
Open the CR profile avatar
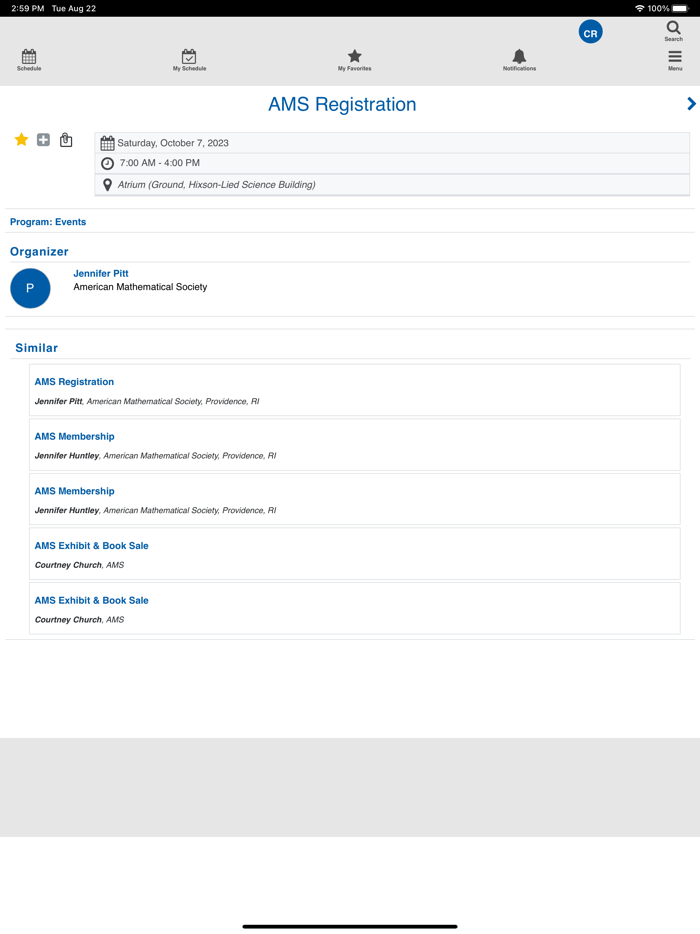click(590, 33)
